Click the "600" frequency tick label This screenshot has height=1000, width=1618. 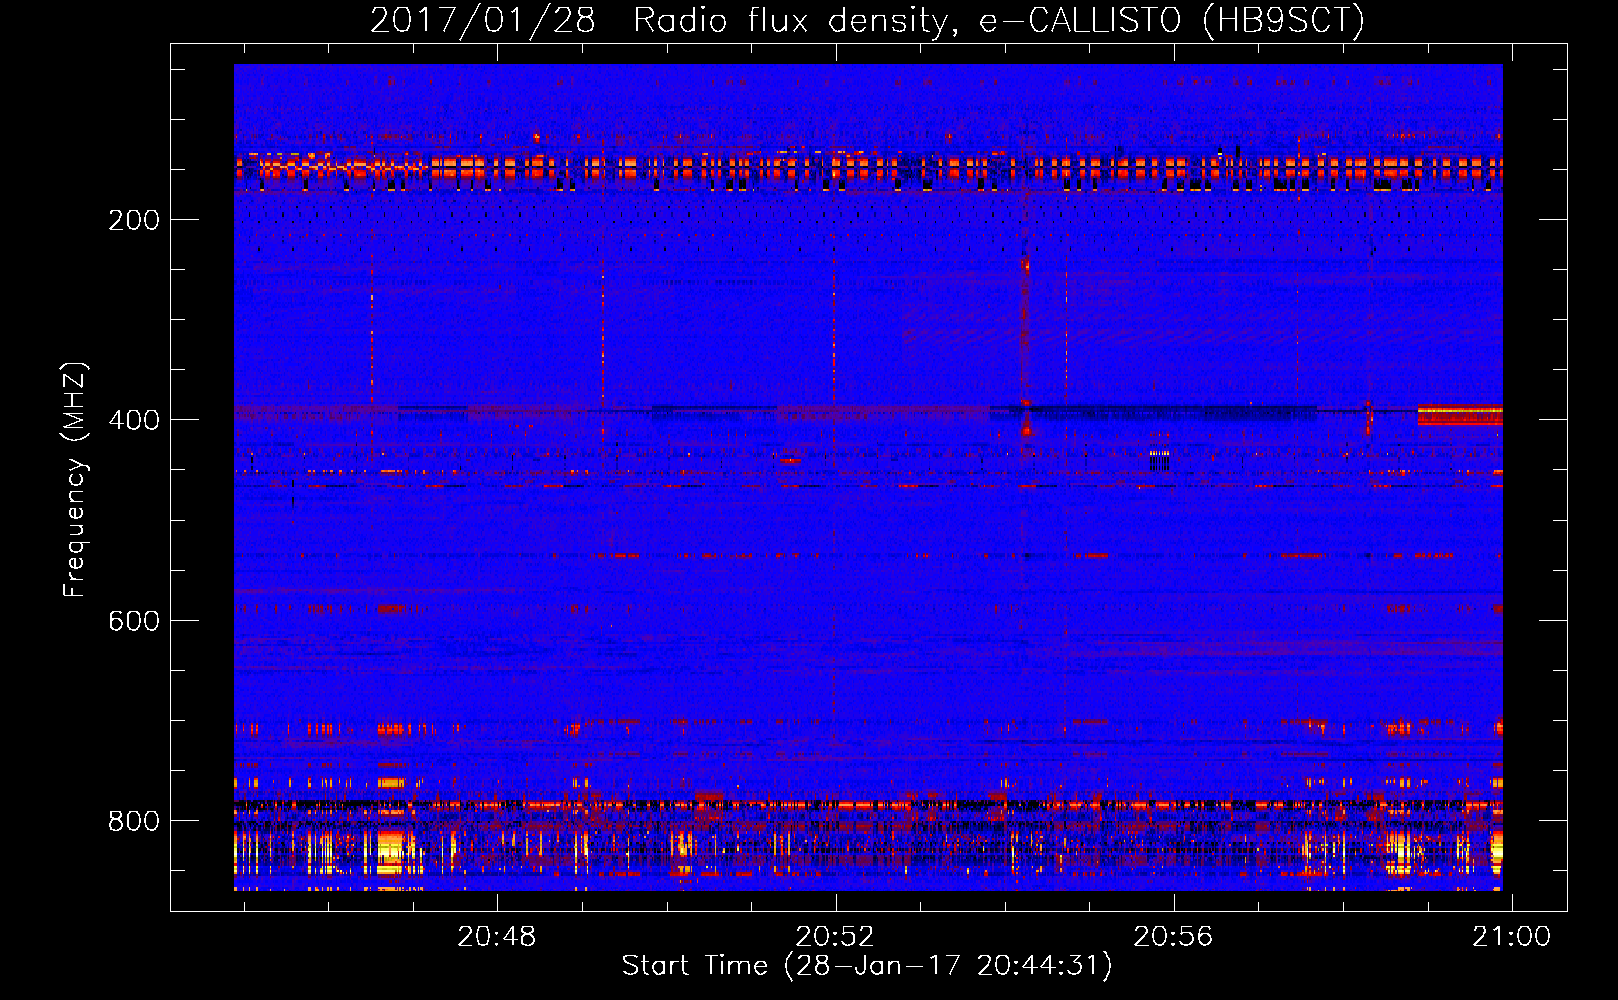tap(134, 621)
